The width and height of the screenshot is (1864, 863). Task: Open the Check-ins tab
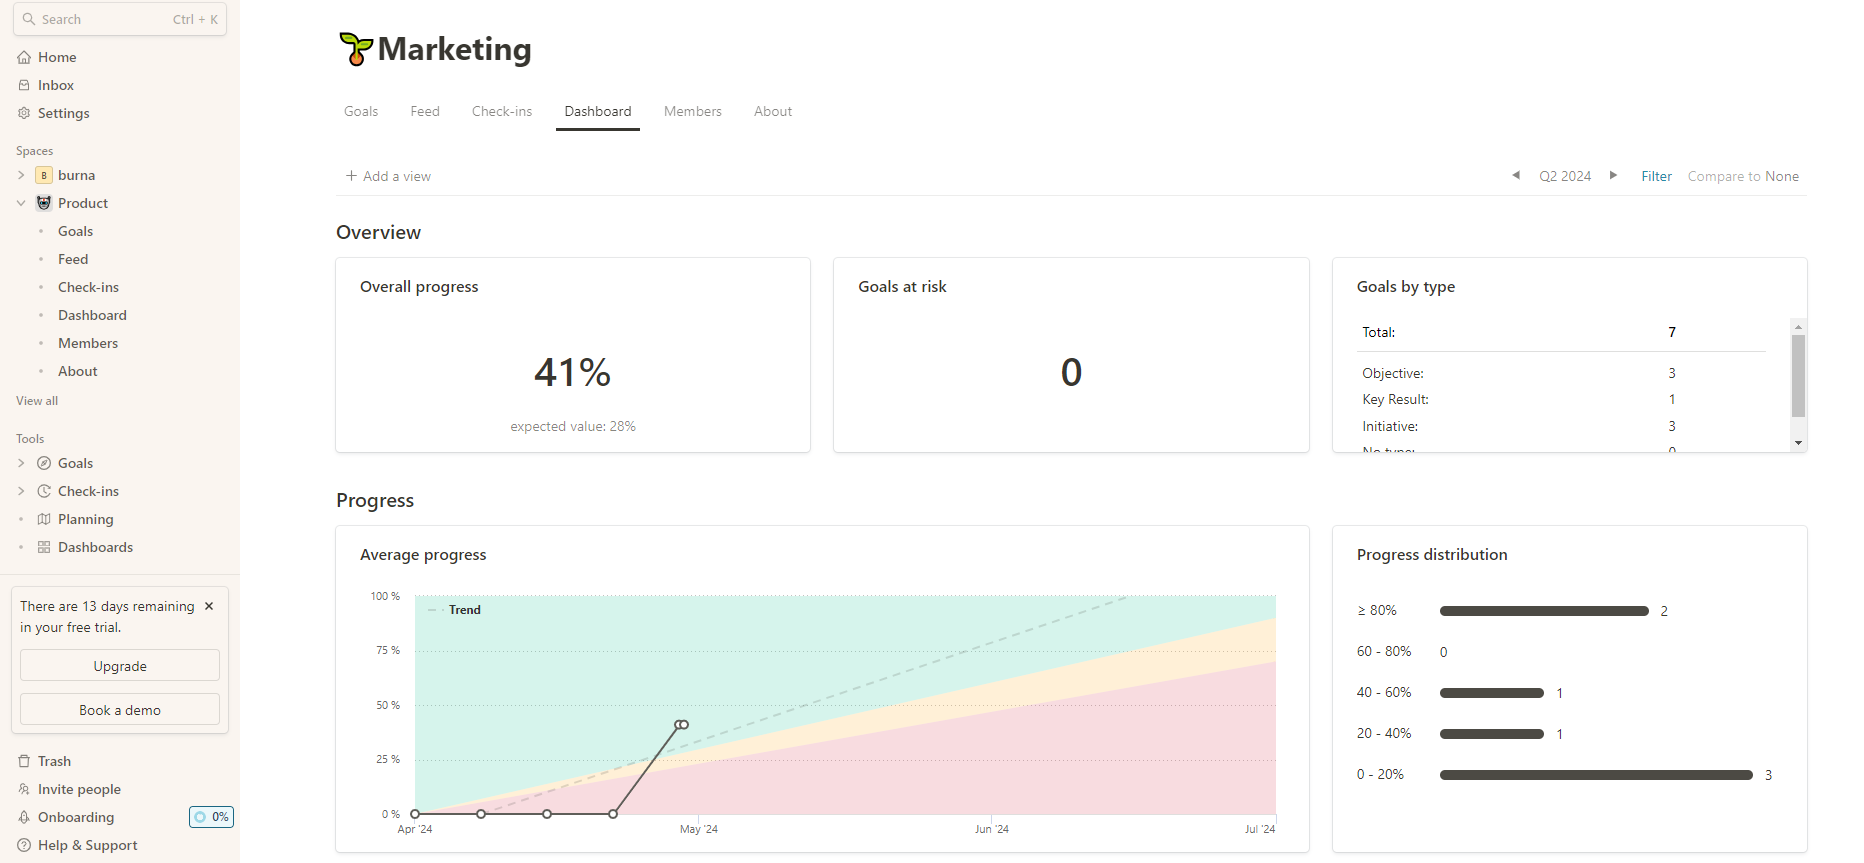click(x=501, y=112)
